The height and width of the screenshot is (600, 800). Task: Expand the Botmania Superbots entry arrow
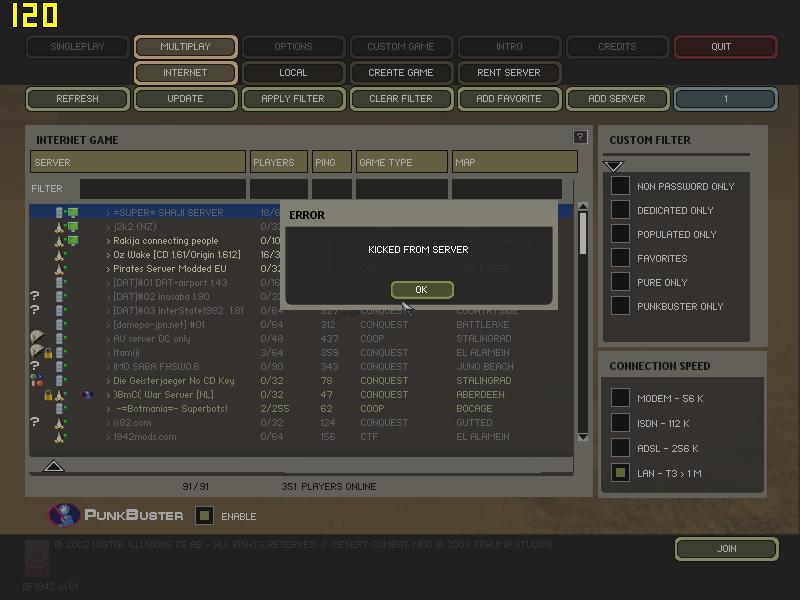pyautogui.click(x=108, y=409)
